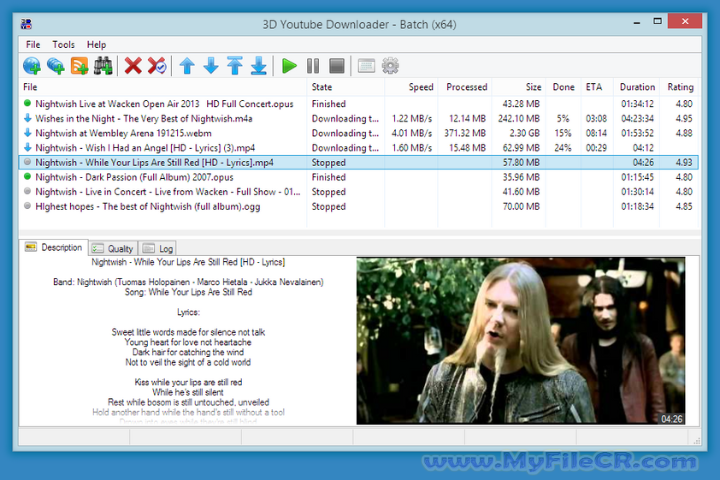The width and height of the screenshot is (720, 480).
Task: Click the app icon in the title bar
Action: pos(27,24)
